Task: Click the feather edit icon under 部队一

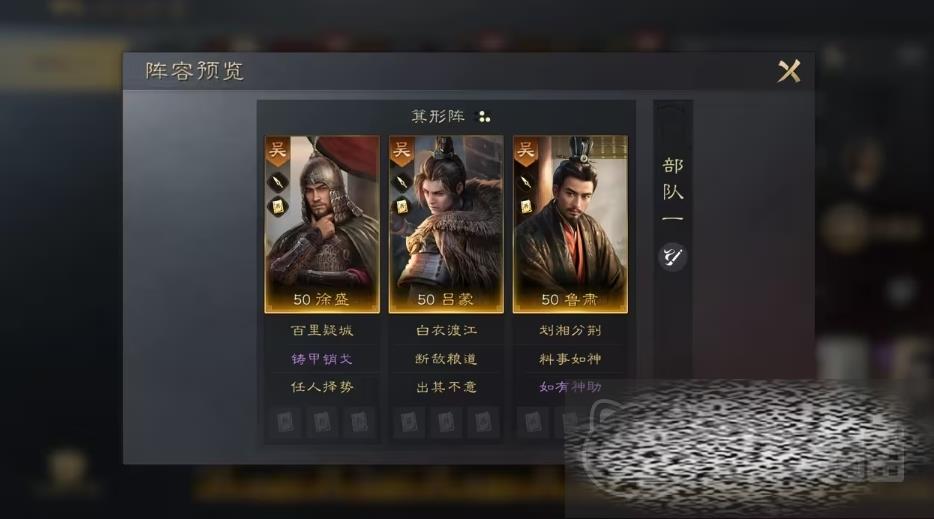Action: [673, 257]
